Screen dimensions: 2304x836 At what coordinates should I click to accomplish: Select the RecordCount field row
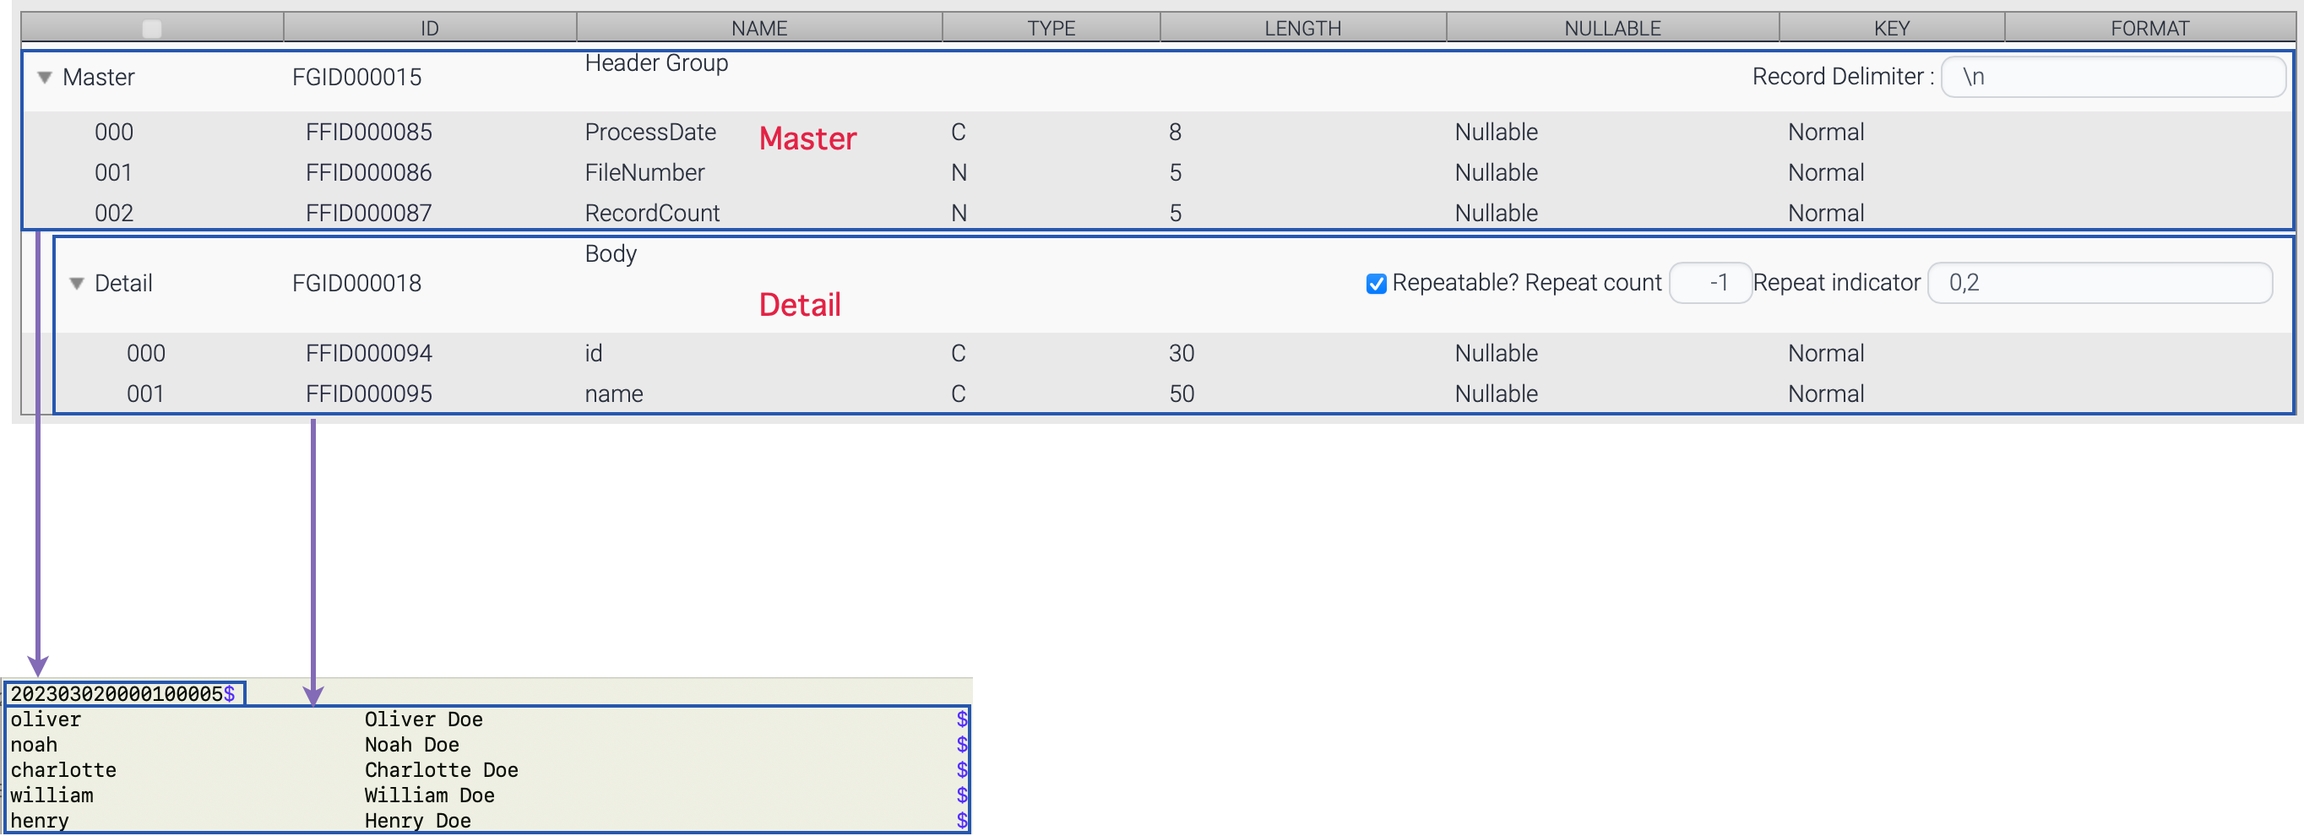click(x=652, y=213)
